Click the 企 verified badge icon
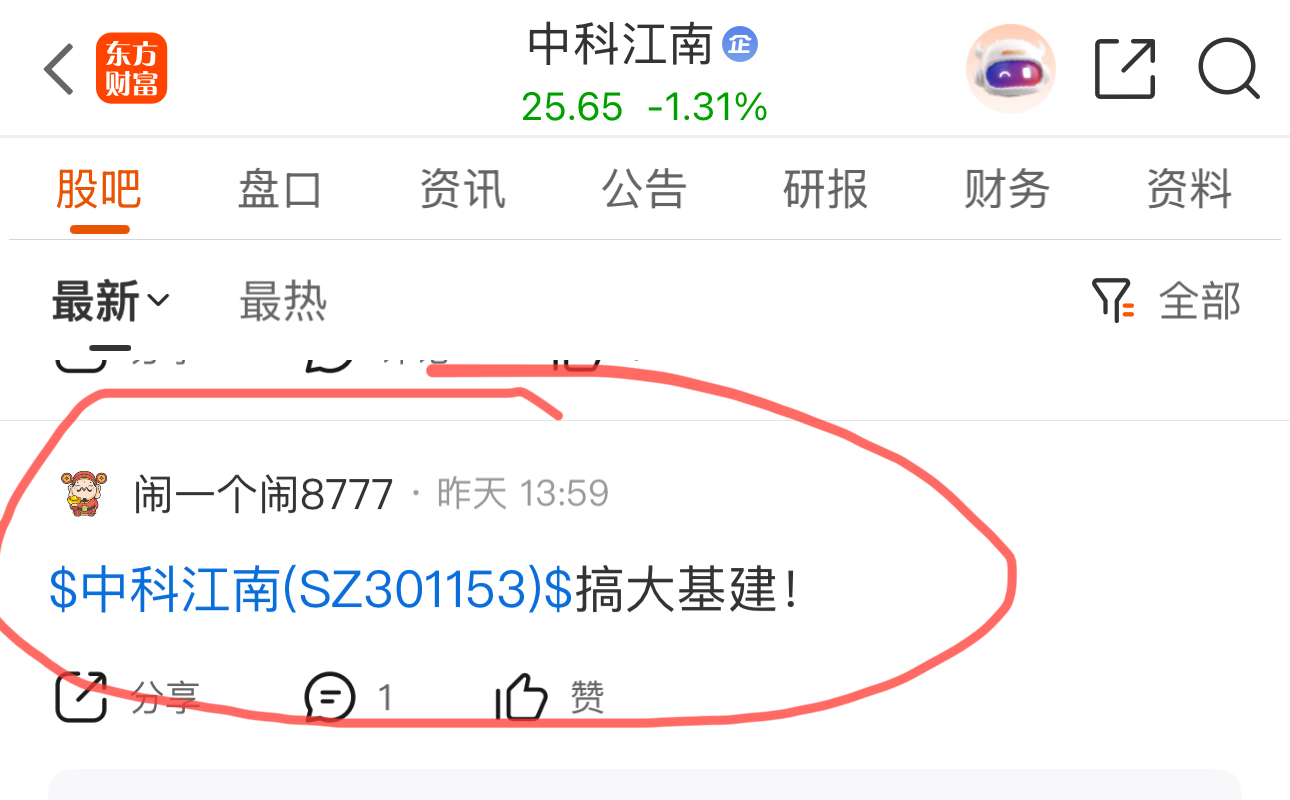Image resolution: width=1290 pixels, height=800 pixels. point(740,44)
